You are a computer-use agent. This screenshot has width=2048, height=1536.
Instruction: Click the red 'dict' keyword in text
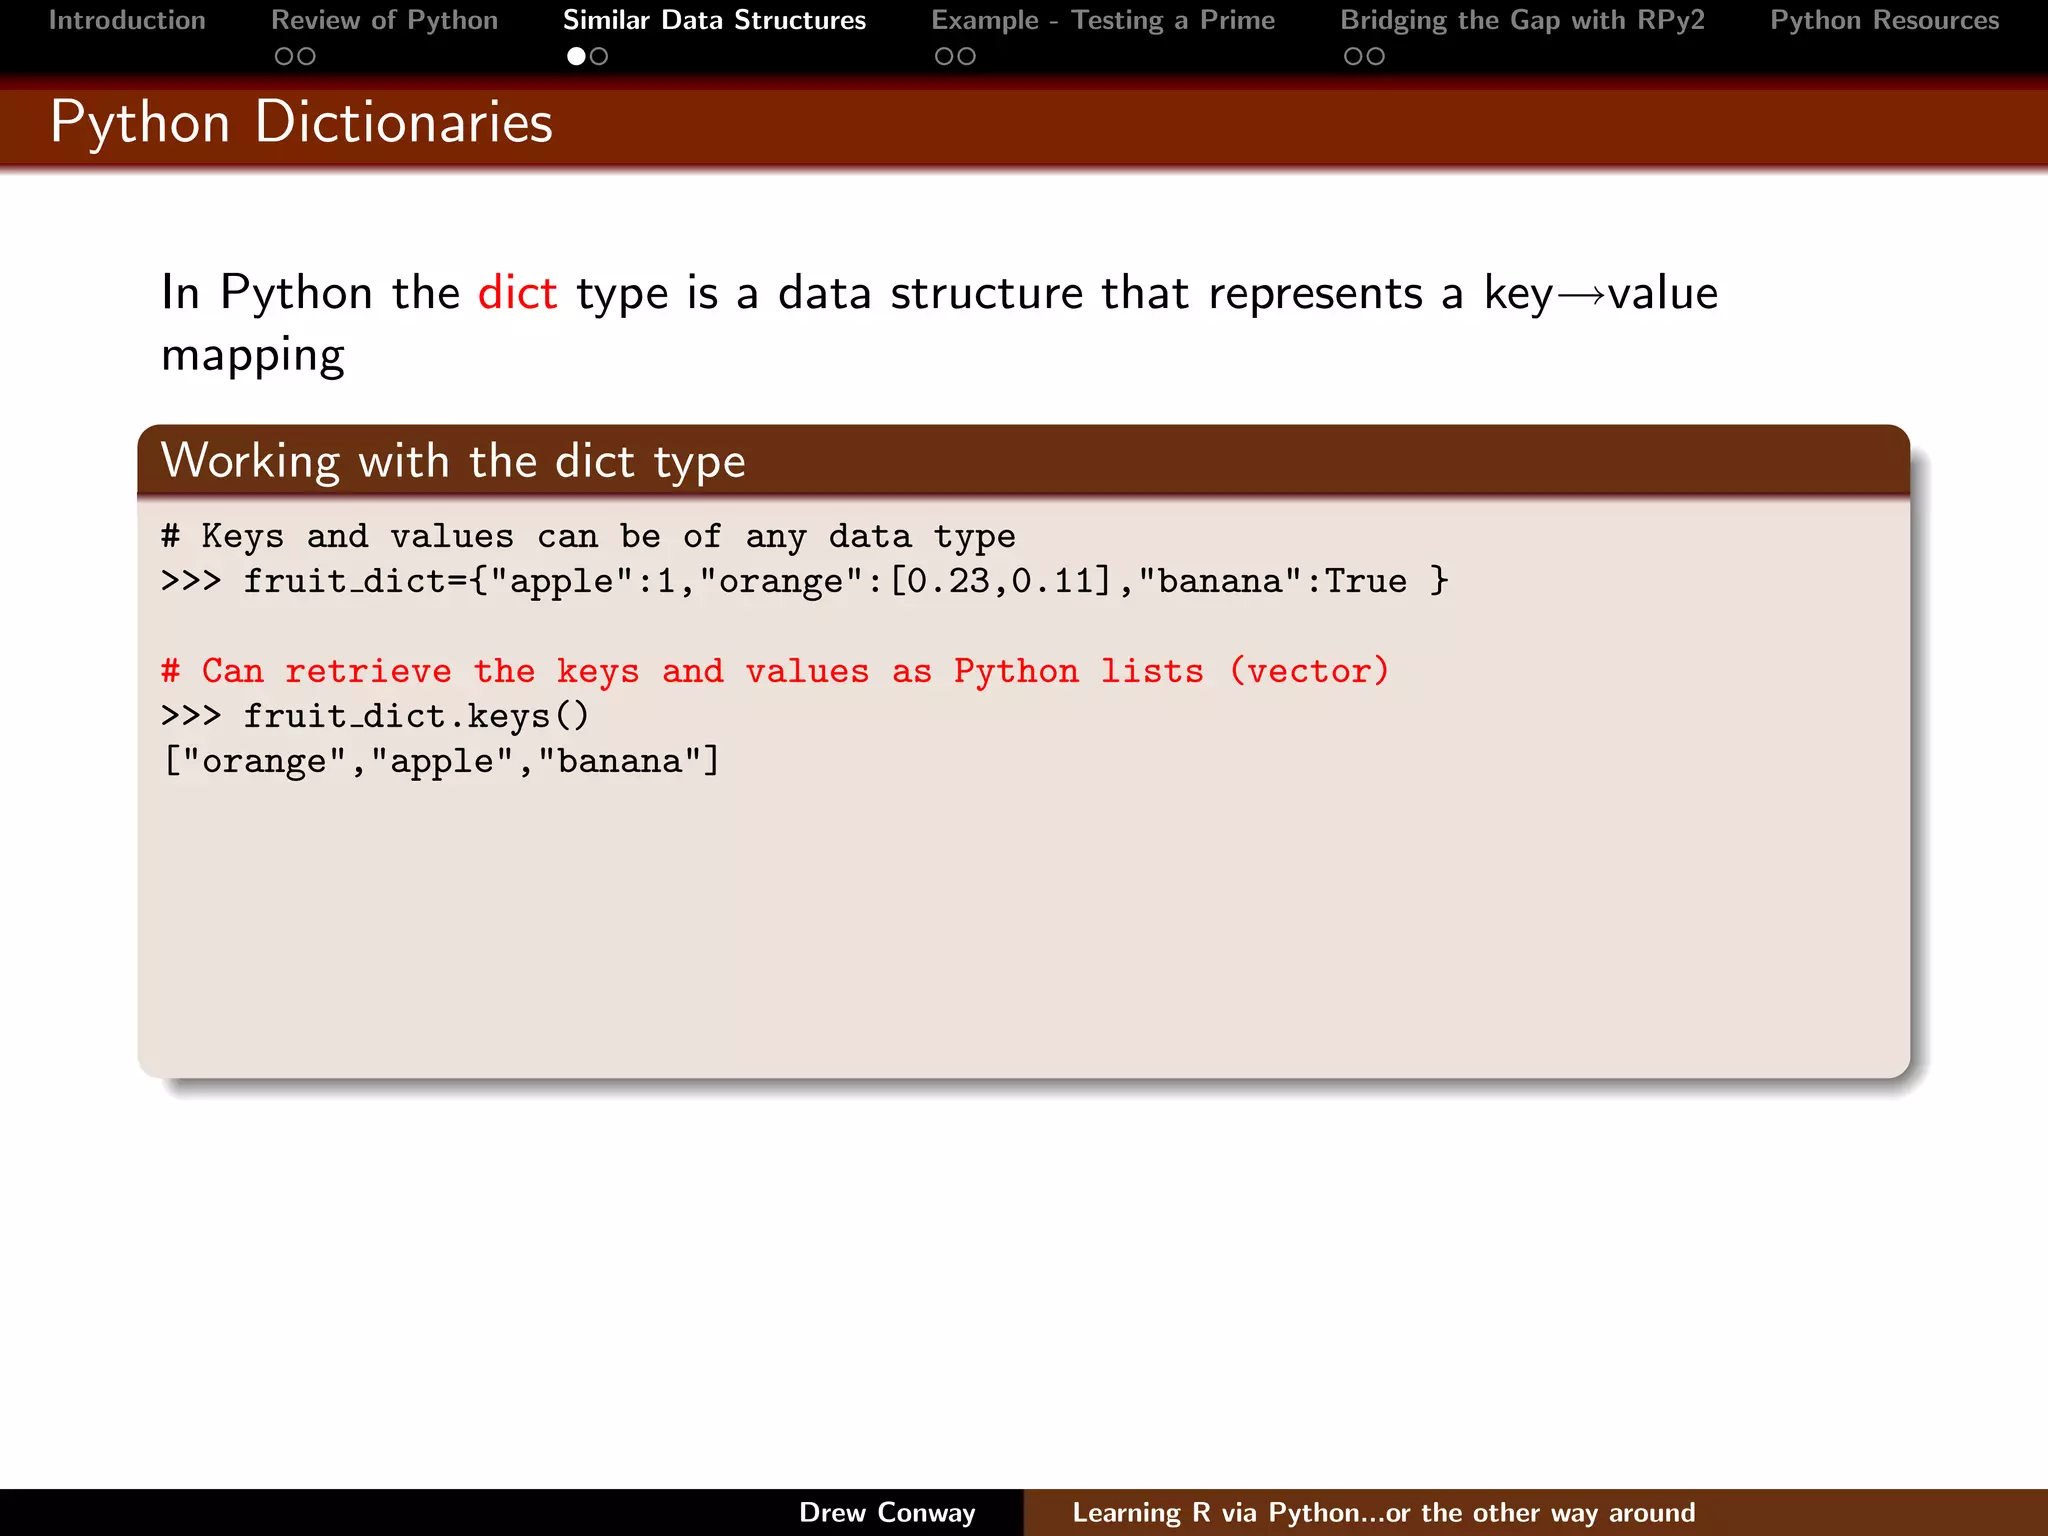[517, 293]
